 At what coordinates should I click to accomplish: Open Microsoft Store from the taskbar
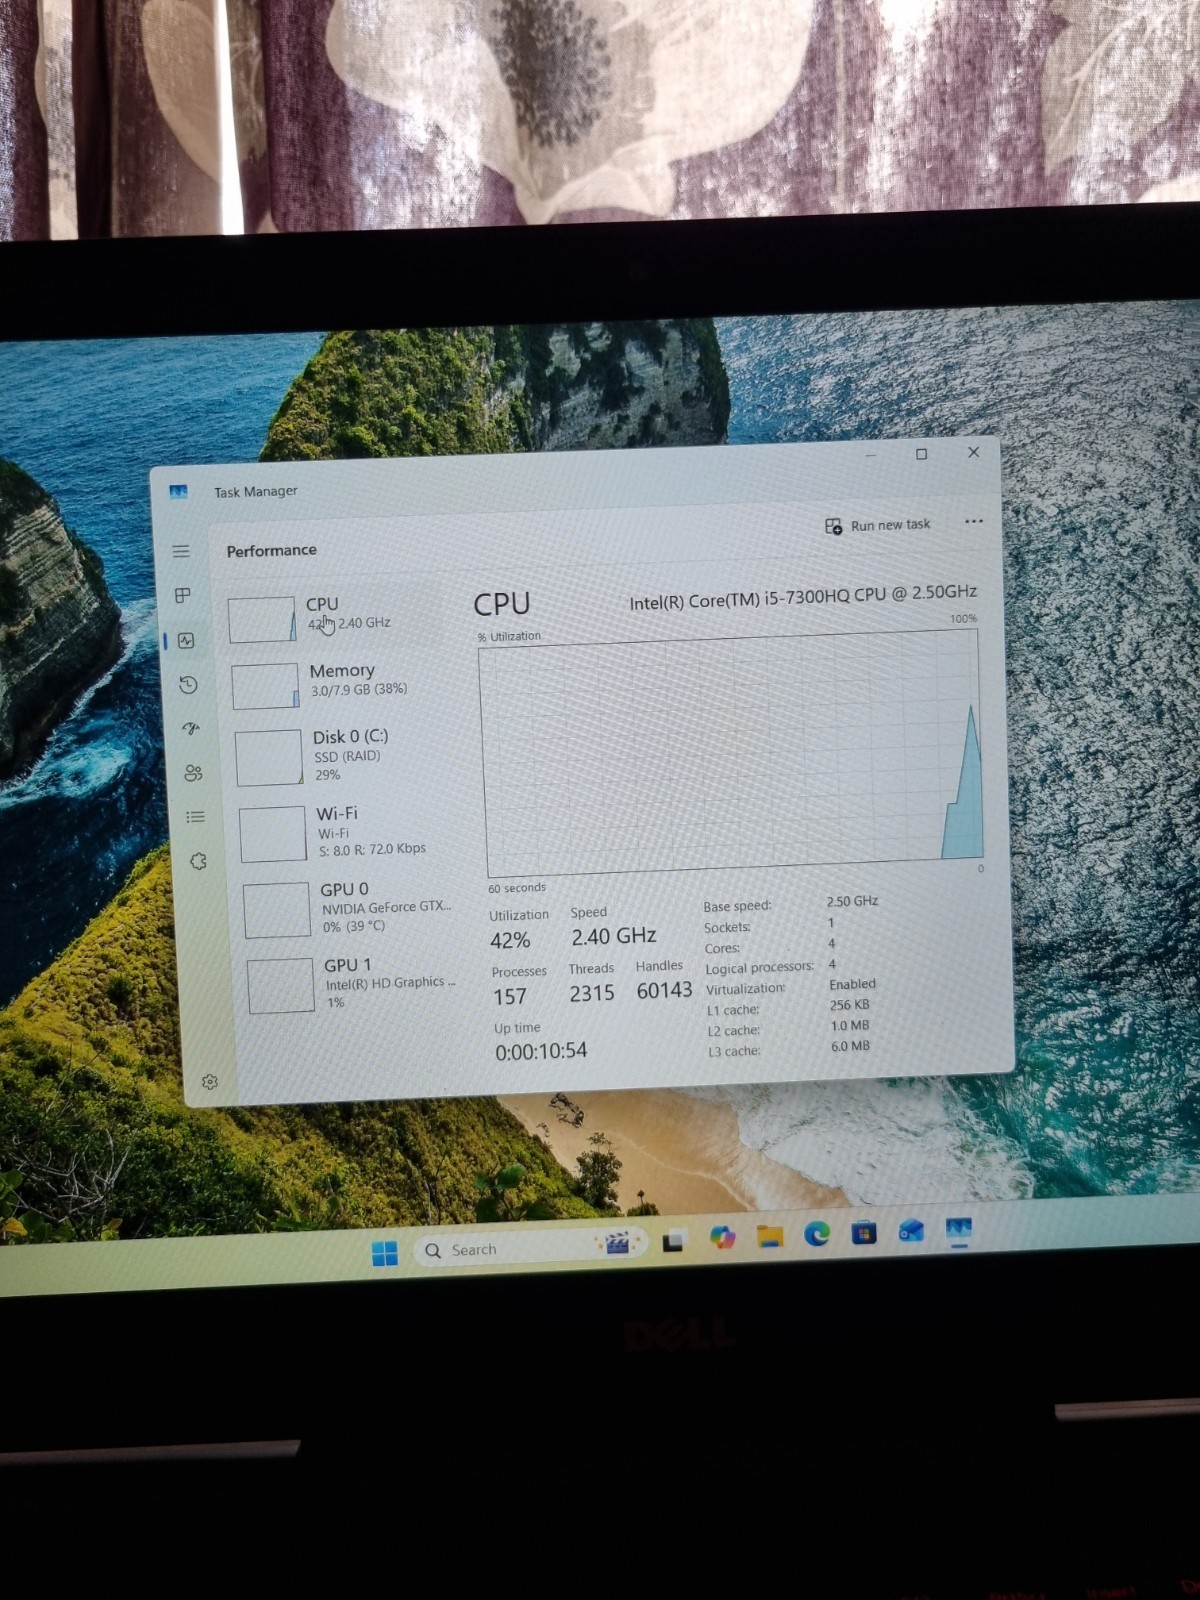(864, 1233)
